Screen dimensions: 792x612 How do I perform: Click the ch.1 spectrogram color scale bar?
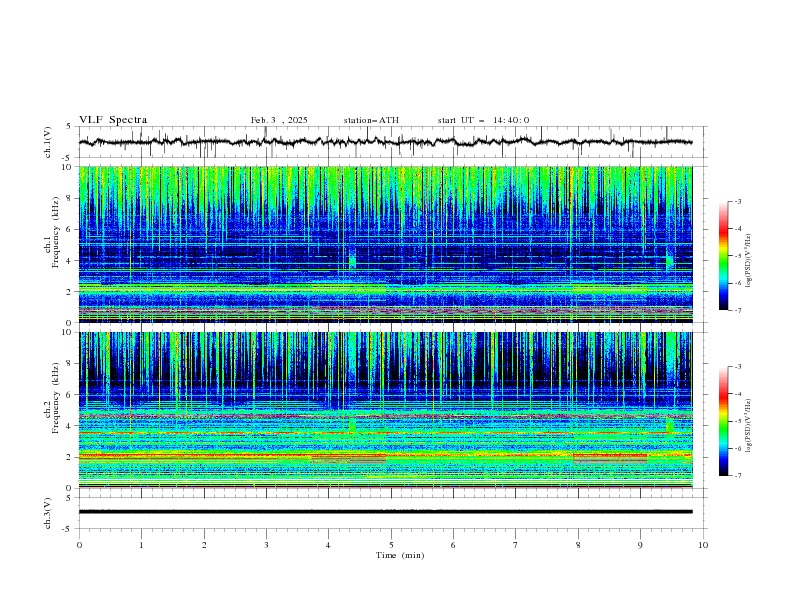(x=723, y=255)
